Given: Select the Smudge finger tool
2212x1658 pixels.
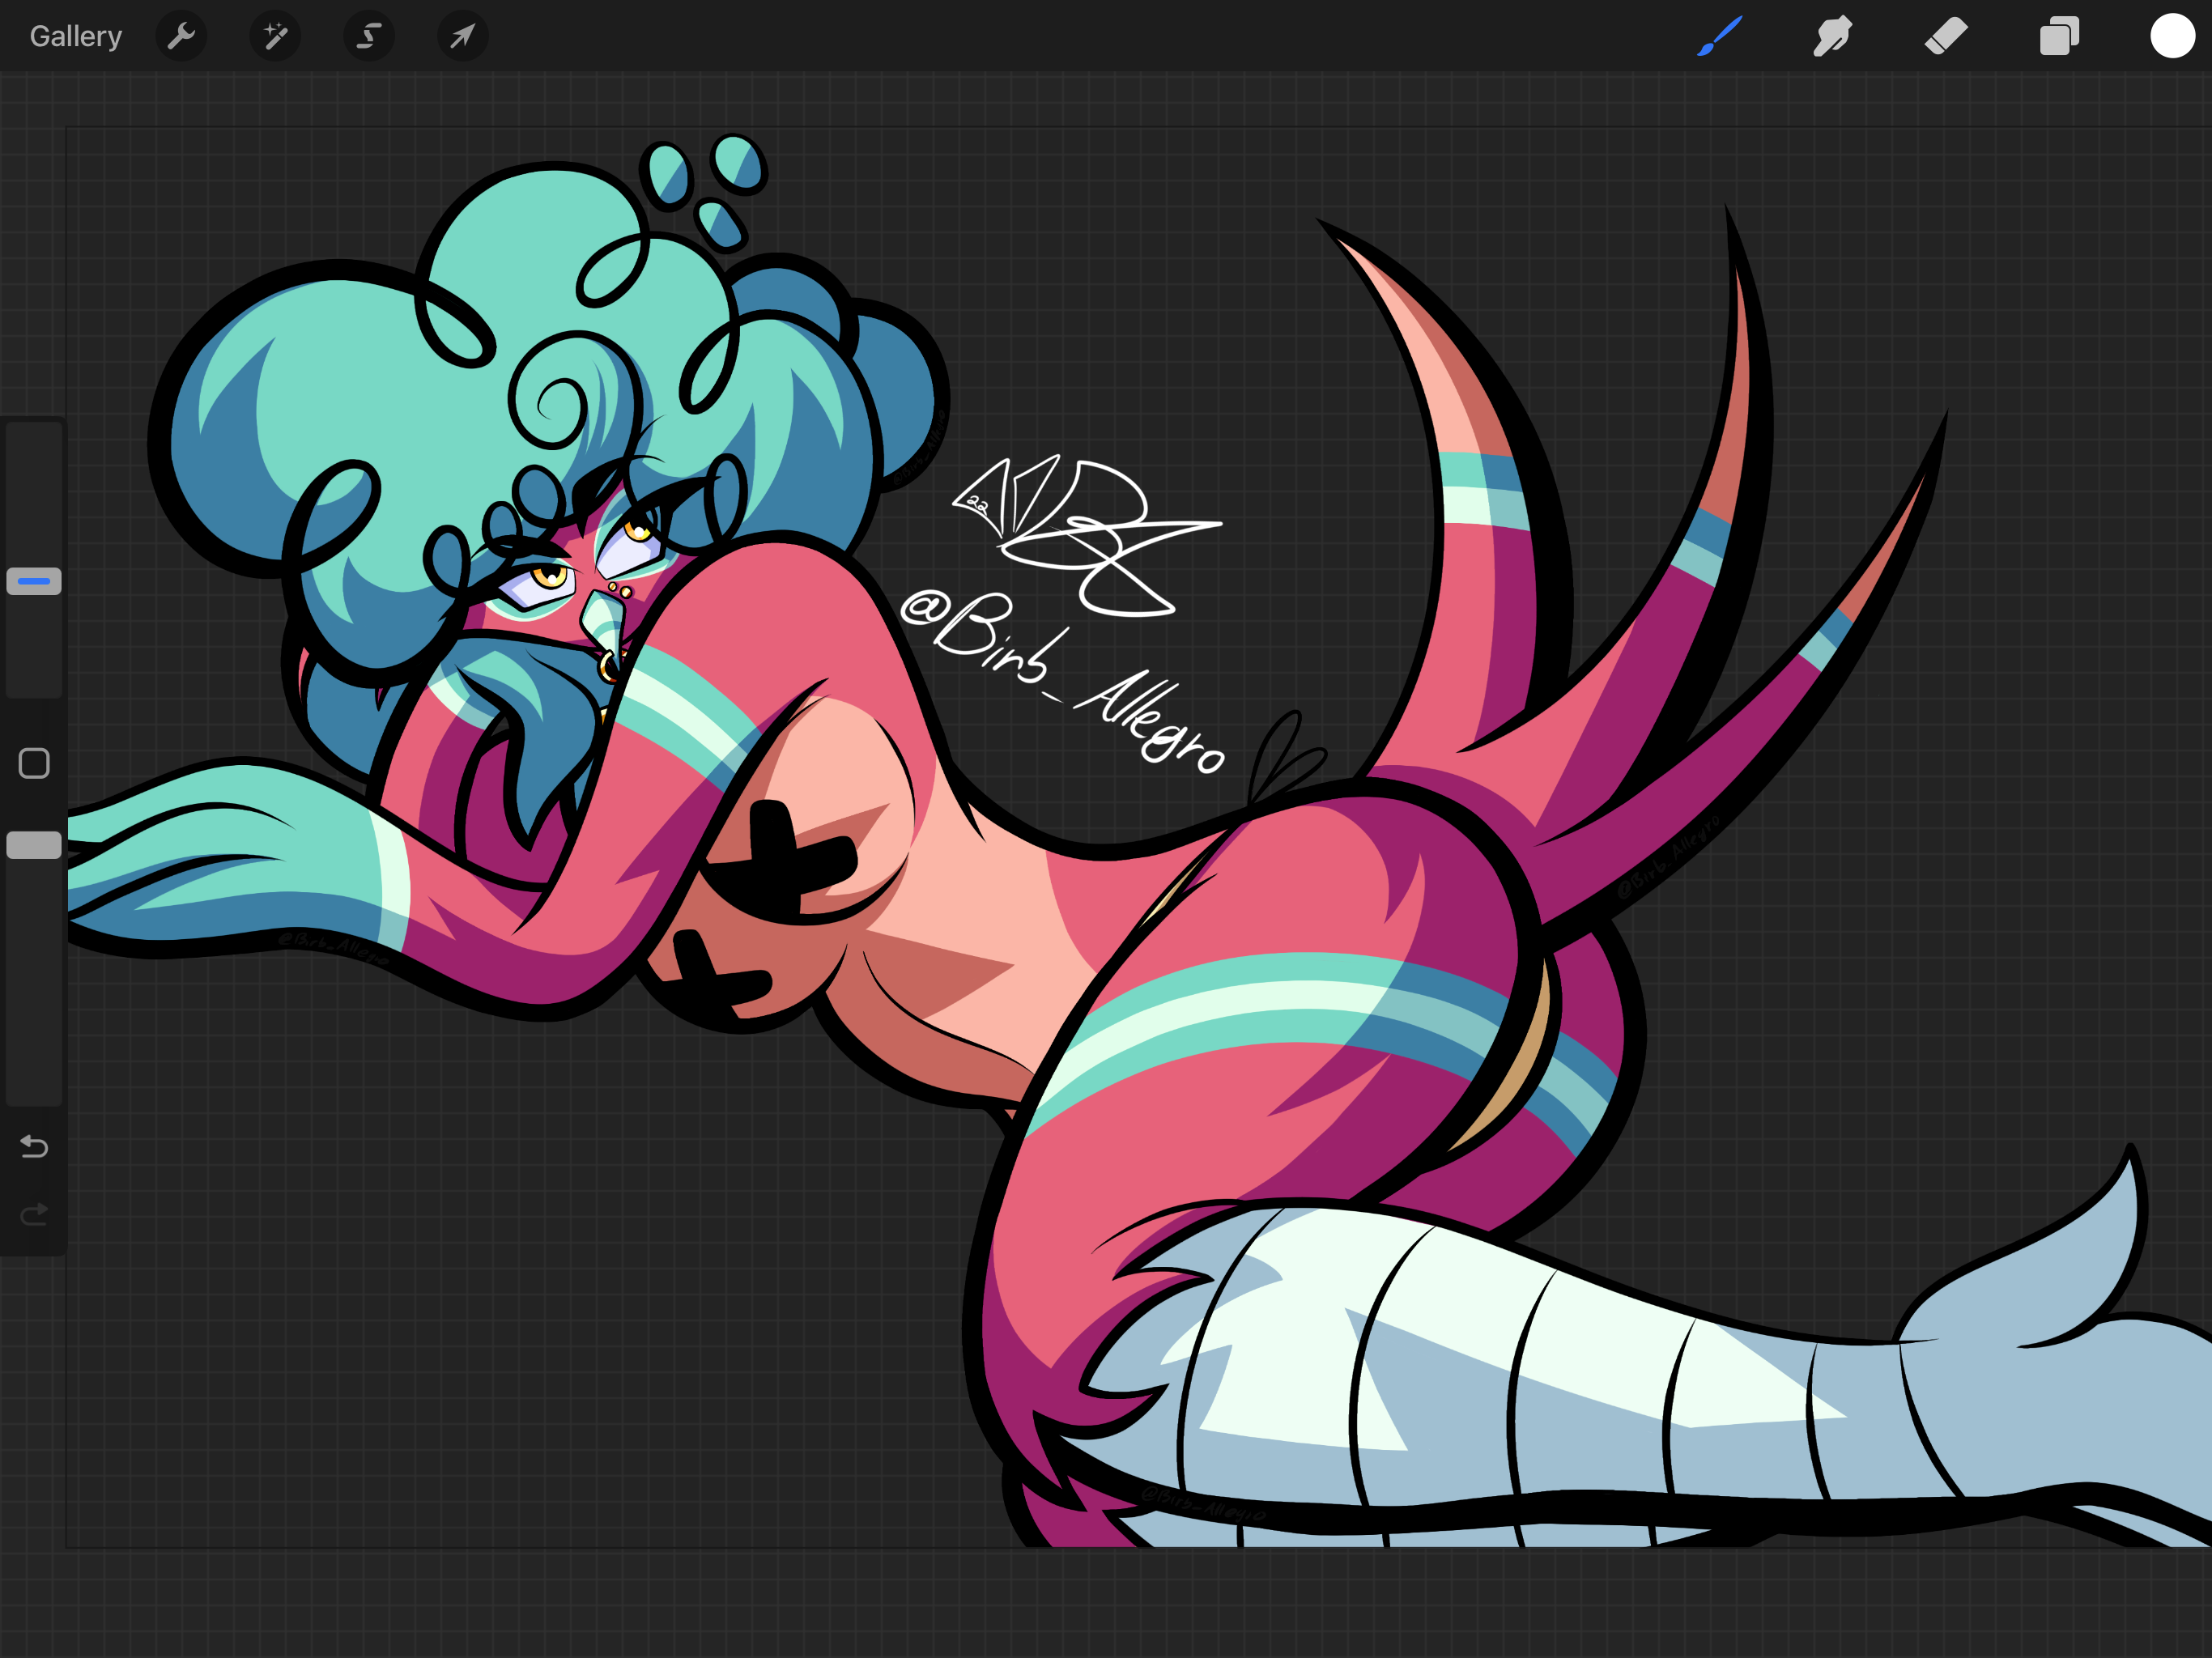Looking at the screenshot, I should pyautogui.click(x=1832, y=37).
